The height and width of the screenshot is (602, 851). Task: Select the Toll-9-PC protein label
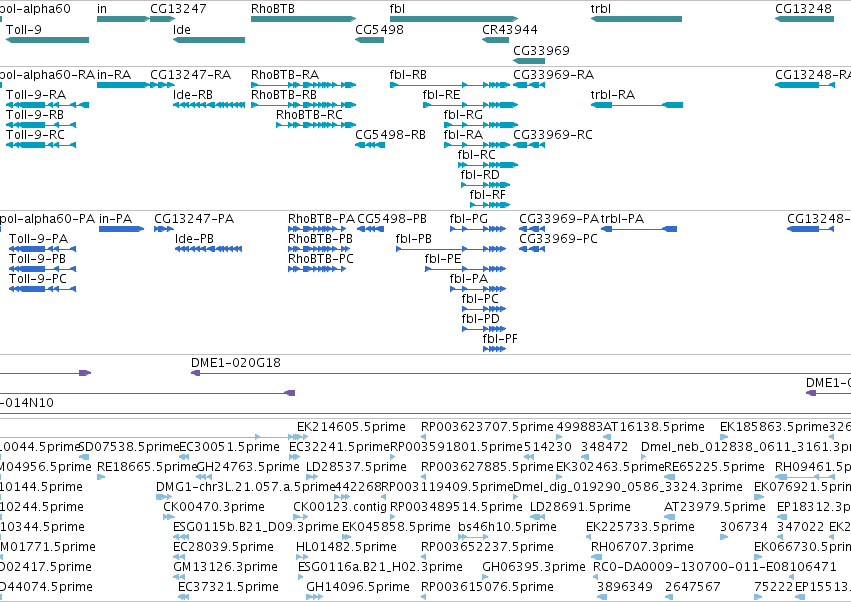point(38,279)
